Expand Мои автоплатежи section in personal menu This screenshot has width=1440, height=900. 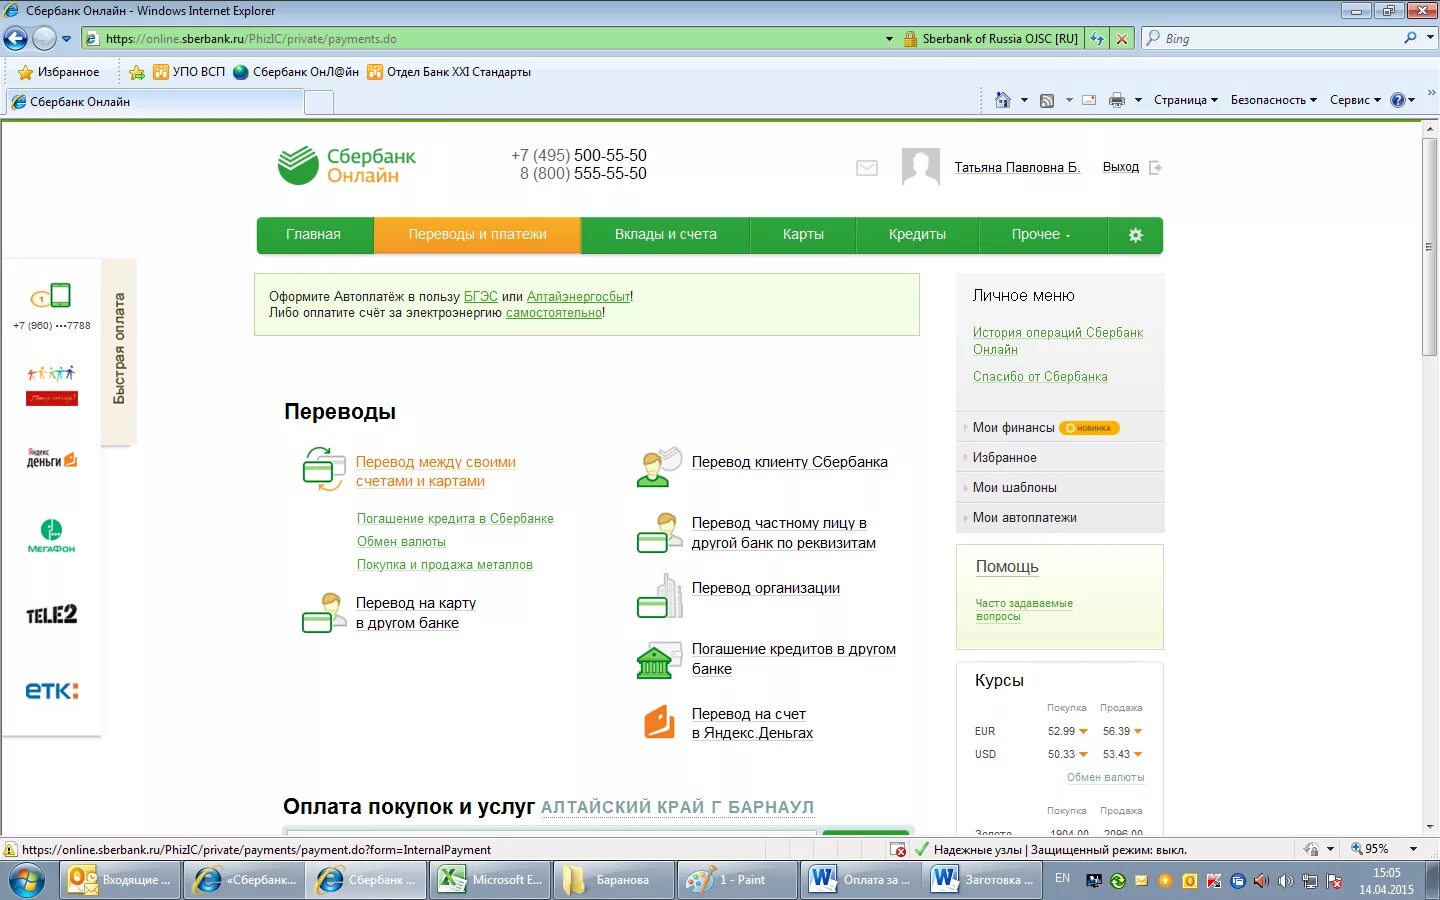coord(1060,517)
